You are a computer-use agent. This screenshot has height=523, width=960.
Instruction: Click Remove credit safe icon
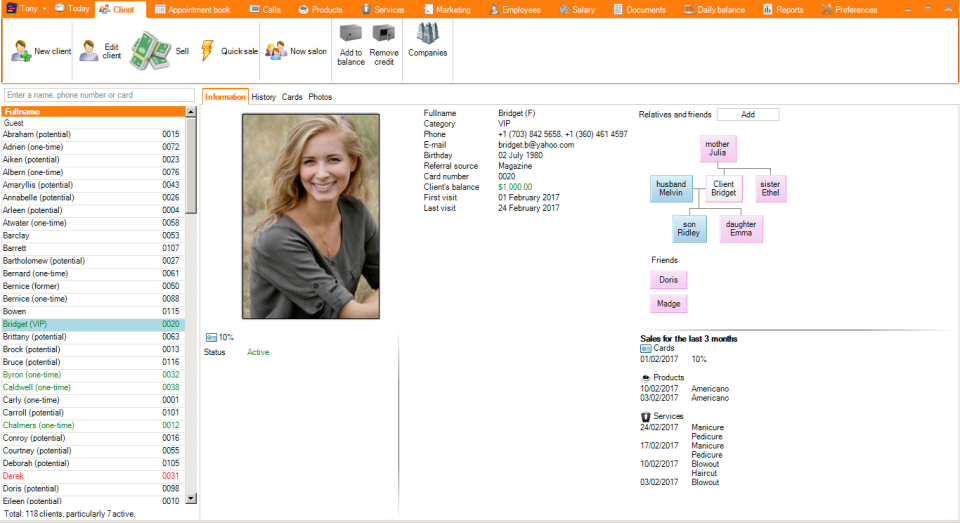pyautogui.click(x=384, y=32)
